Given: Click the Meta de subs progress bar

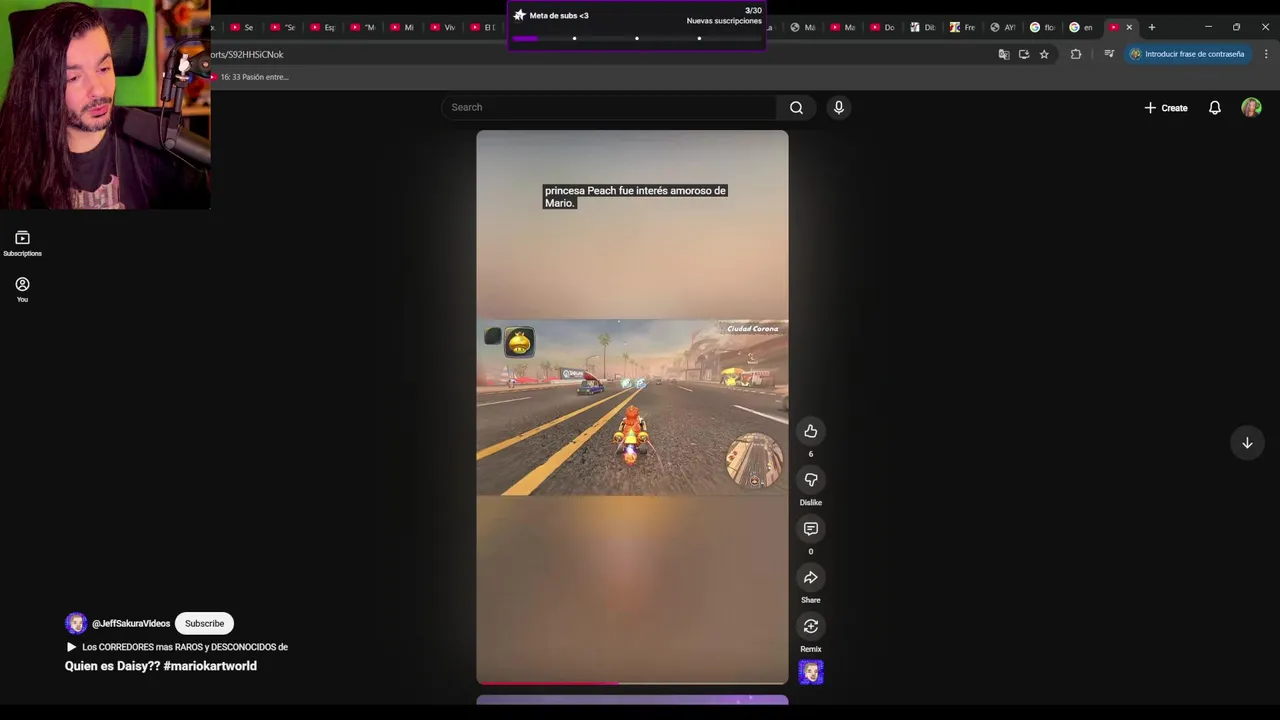Looking at the screenshot, I should (636, 38).
